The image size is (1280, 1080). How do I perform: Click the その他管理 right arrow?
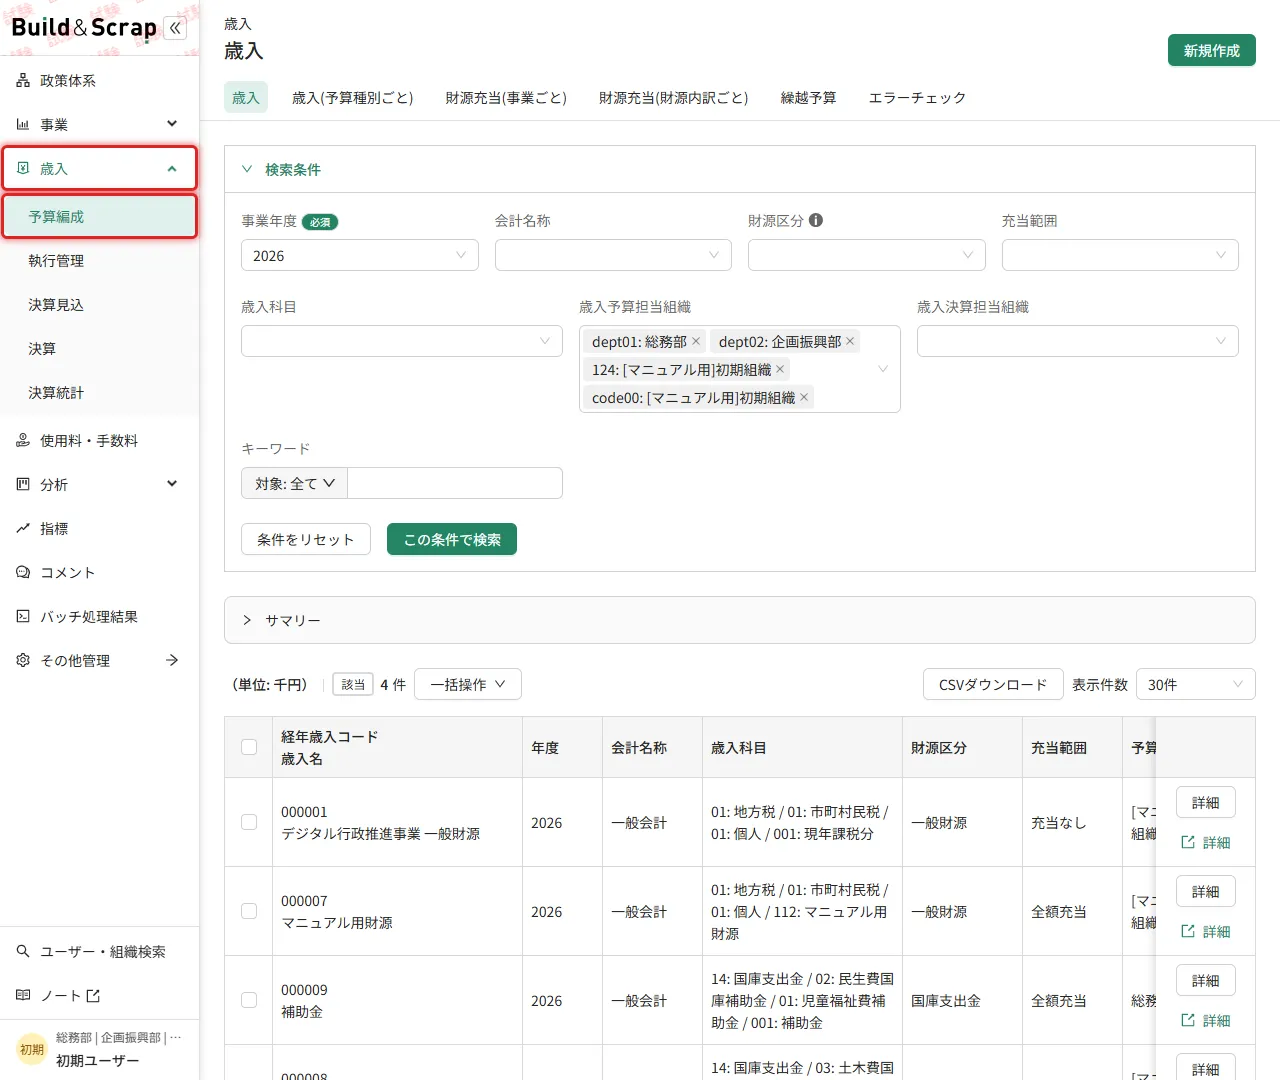point(172,661)
